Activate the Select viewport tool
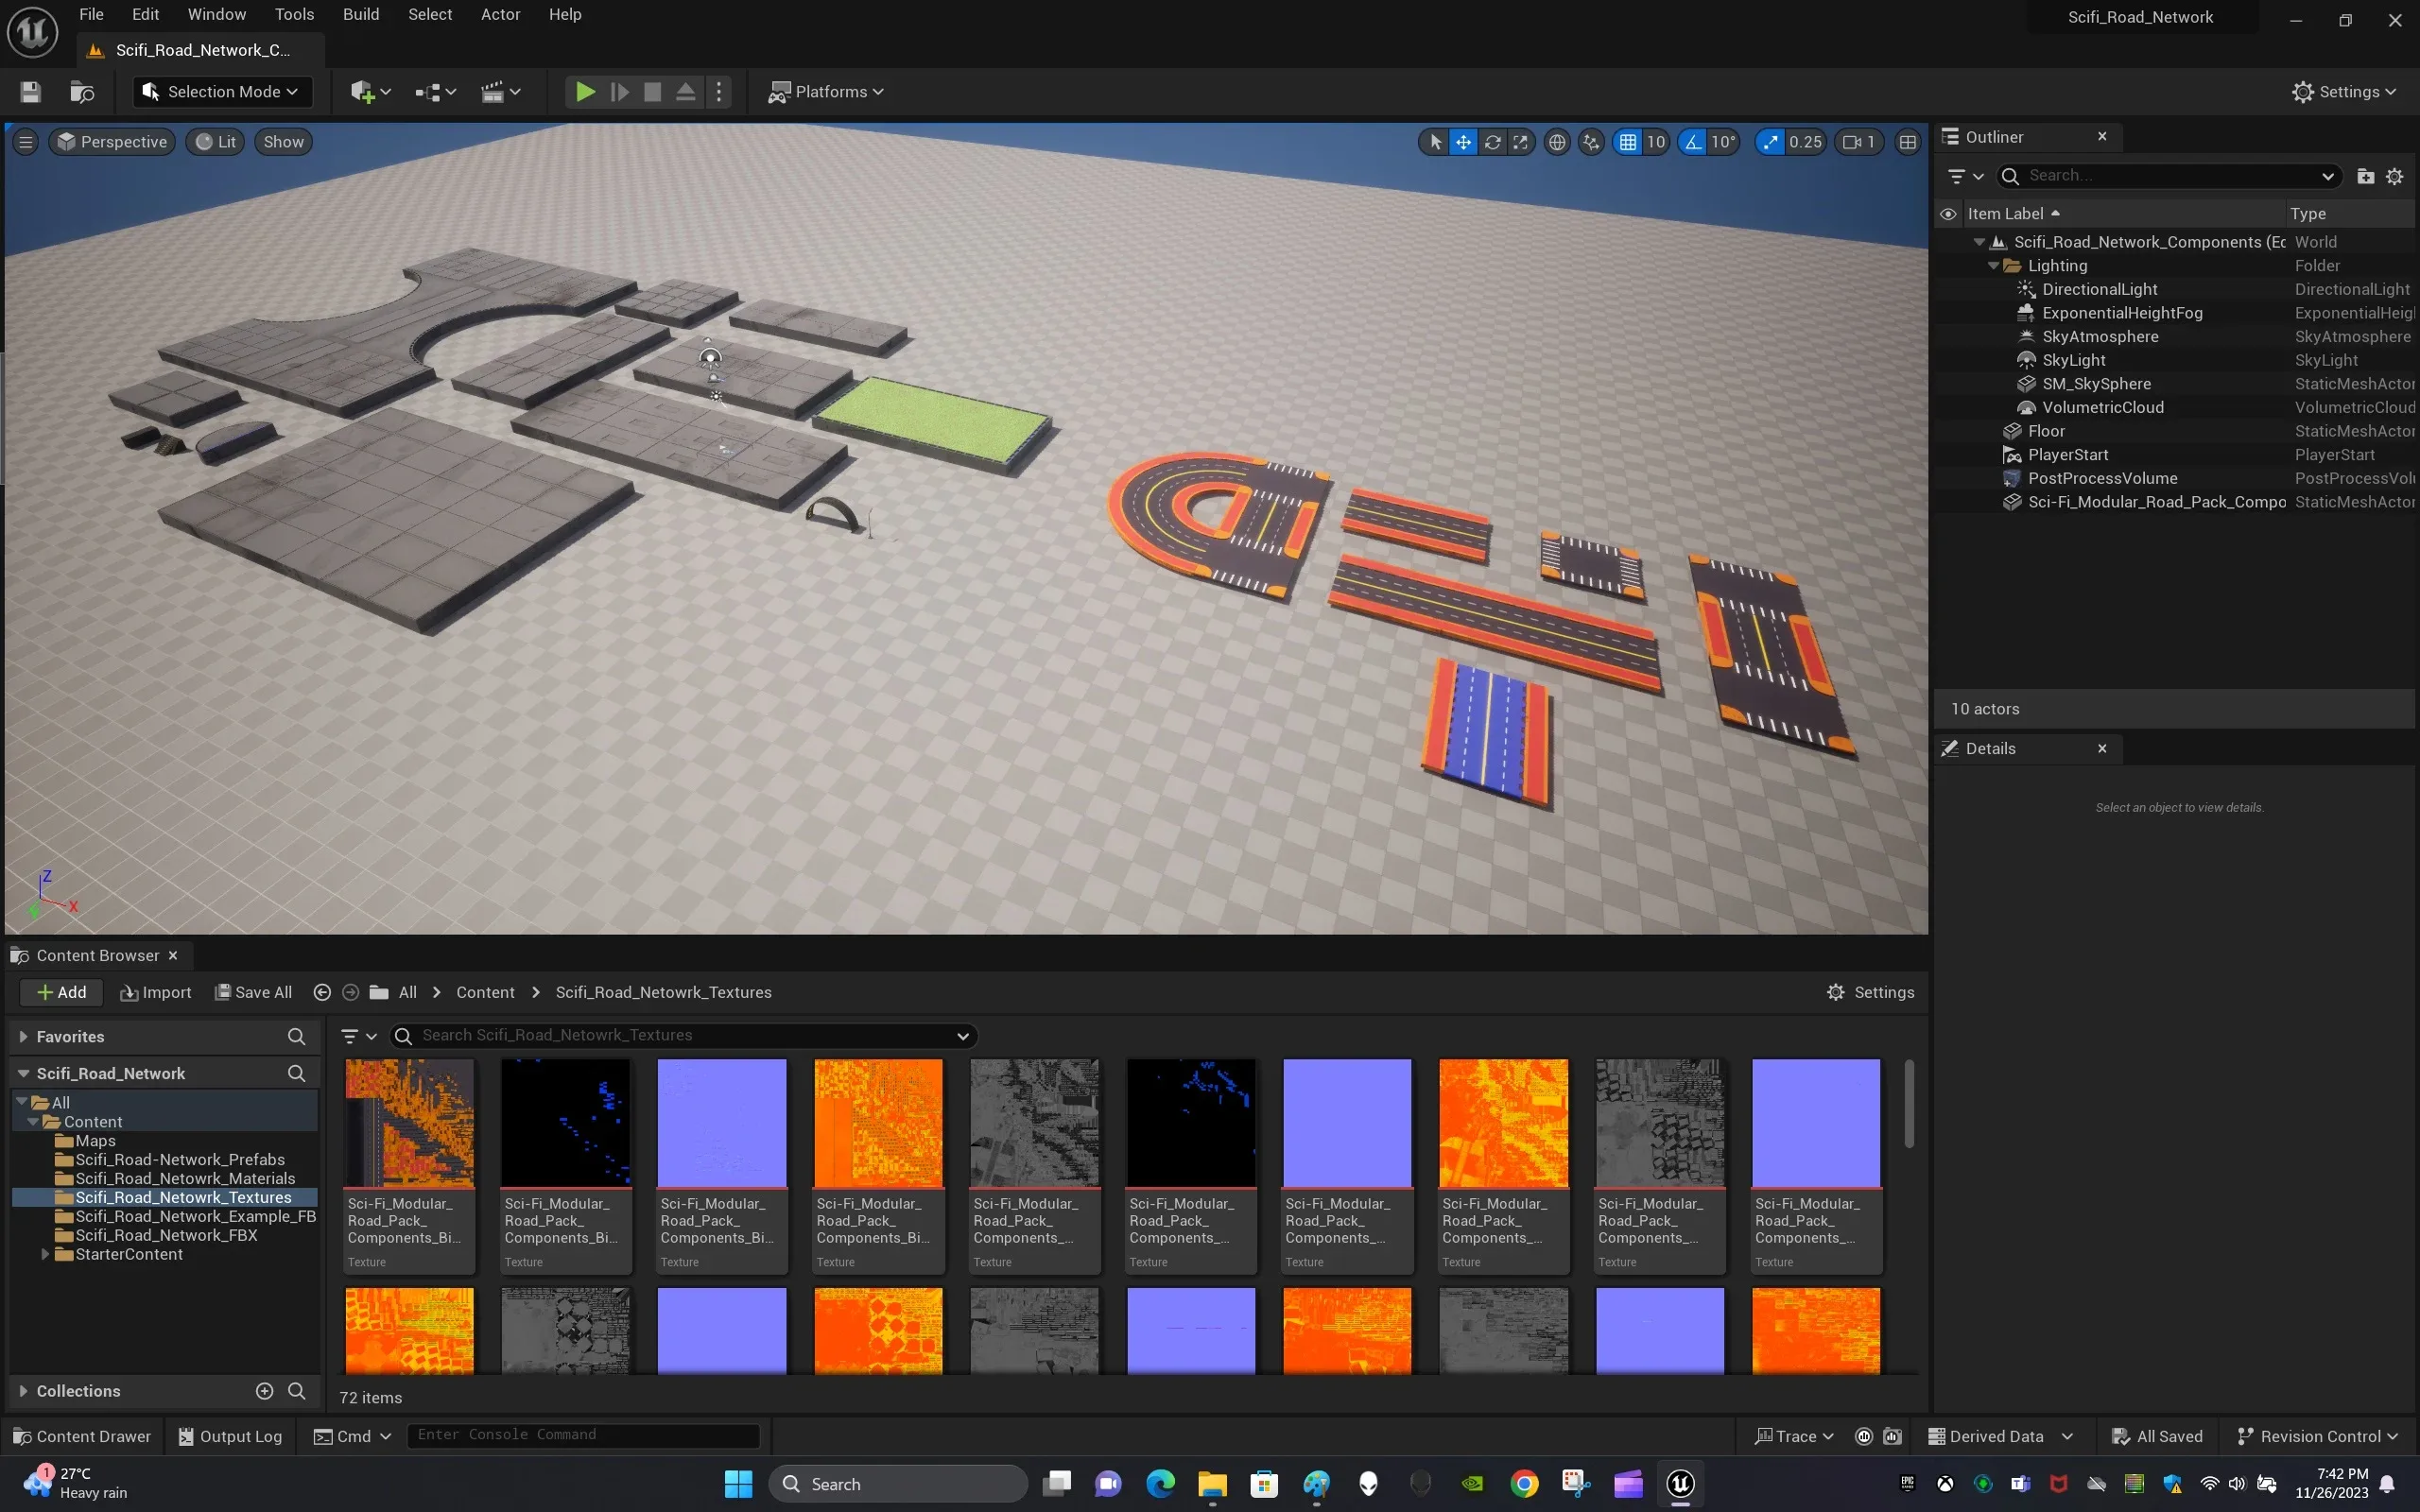2420x1512 pixels. click(1435, 142)
